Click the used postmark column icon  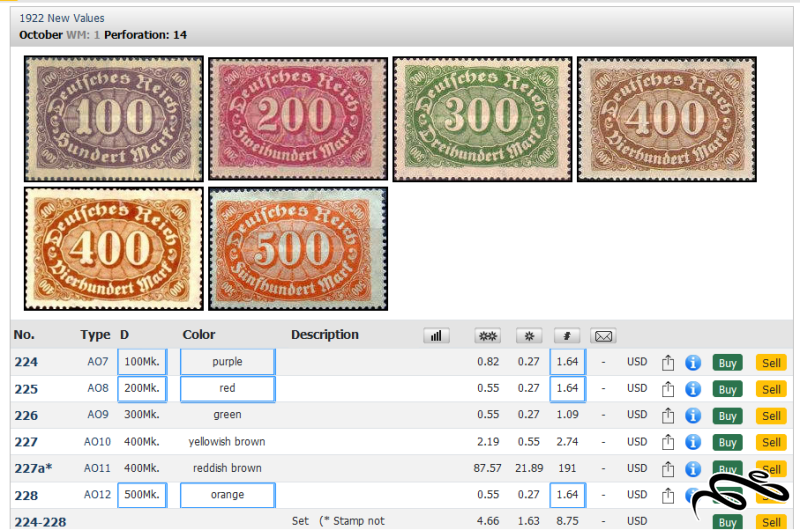(566, 336)
